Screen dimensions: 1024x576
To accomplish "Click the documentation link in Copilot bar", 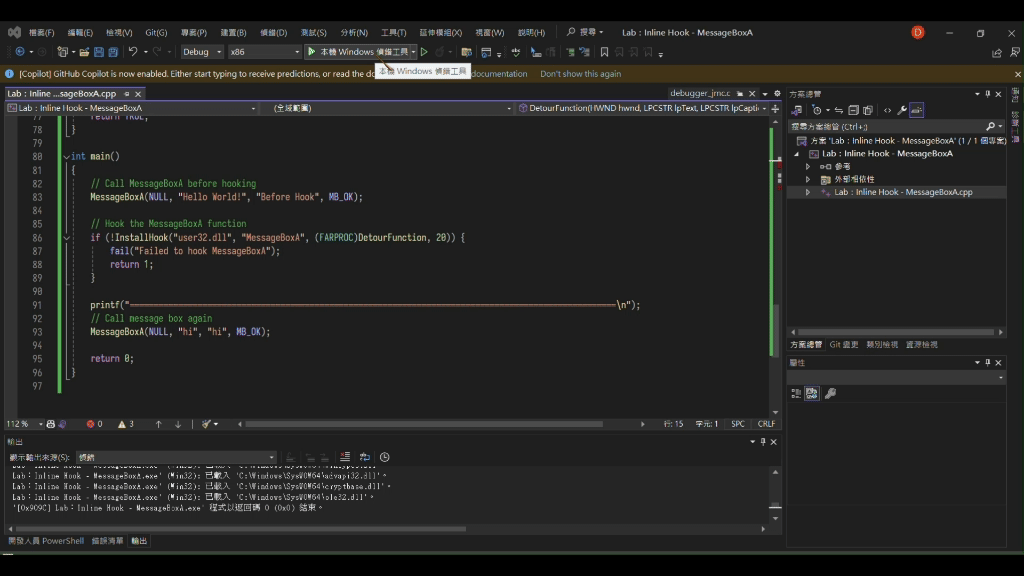I will click(499, 74).
